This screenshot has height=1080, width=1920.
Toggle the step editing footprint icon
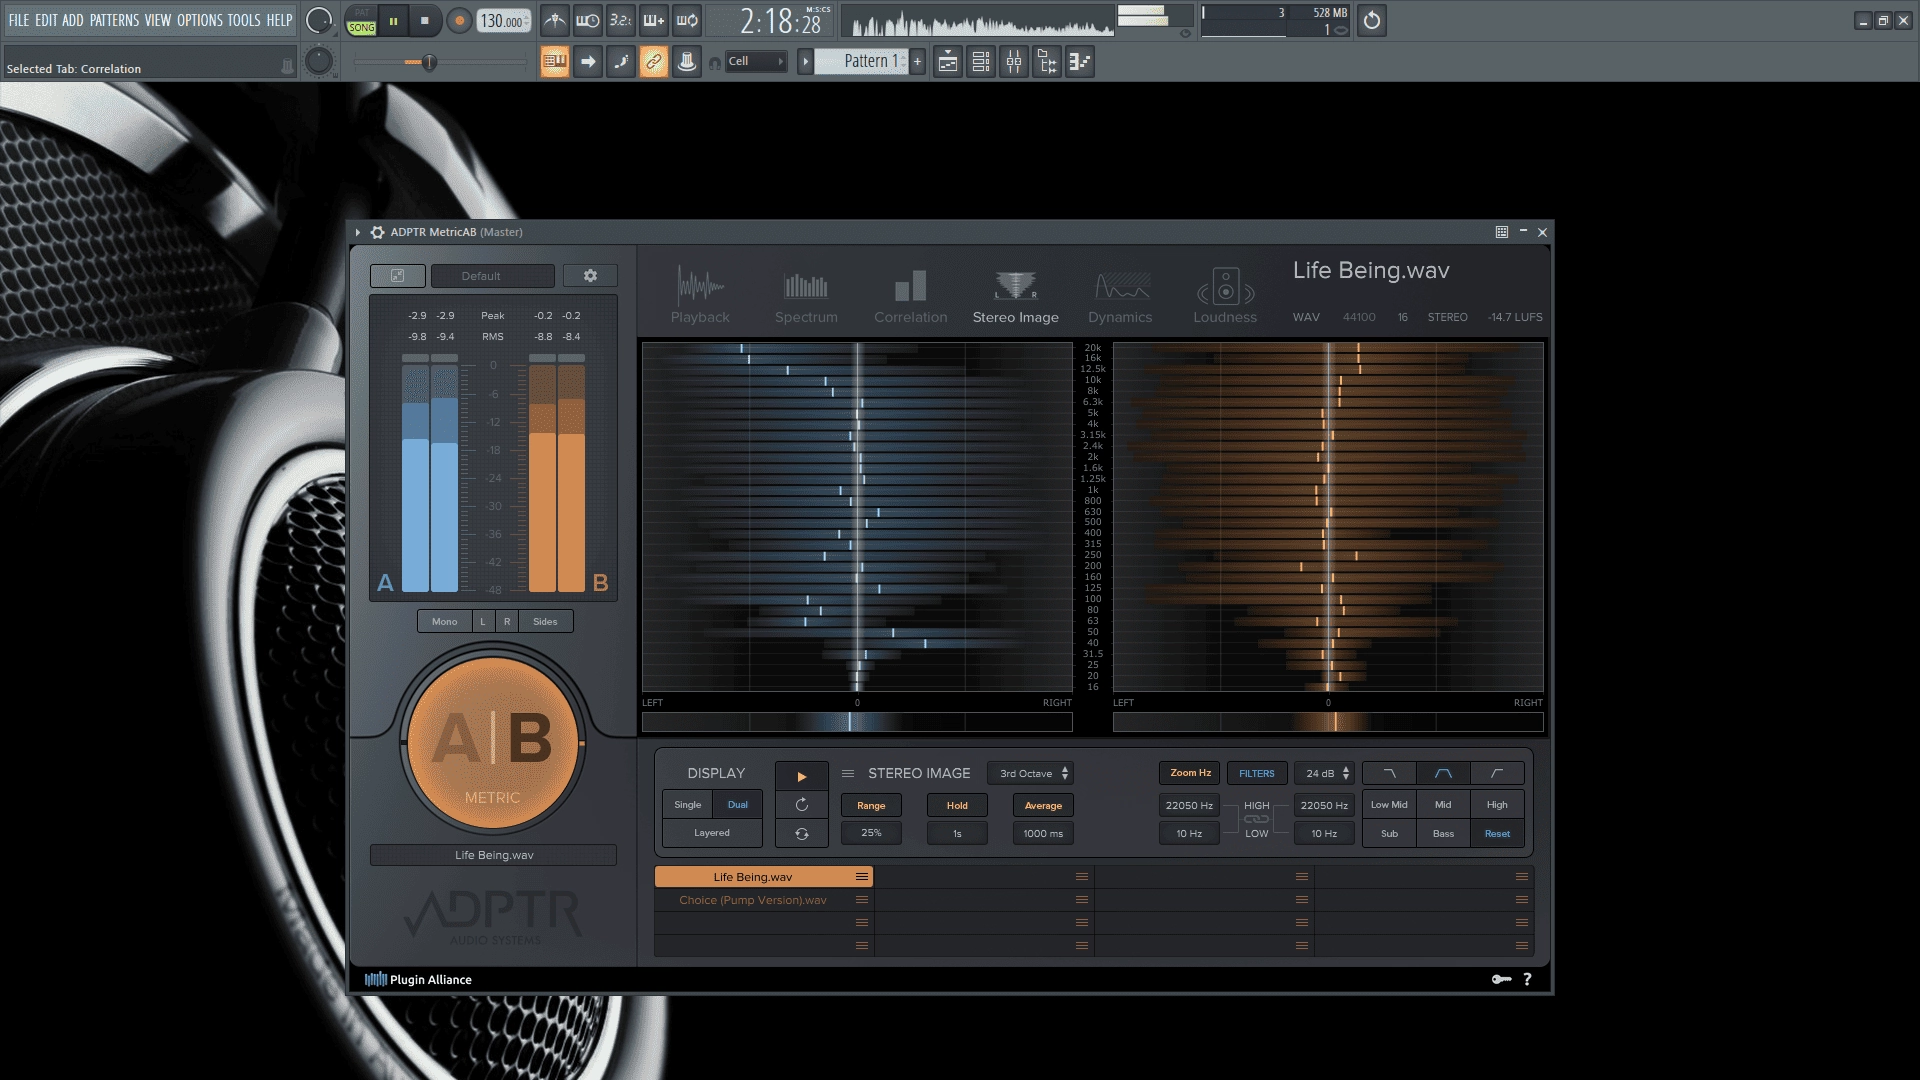coord(621,62)
